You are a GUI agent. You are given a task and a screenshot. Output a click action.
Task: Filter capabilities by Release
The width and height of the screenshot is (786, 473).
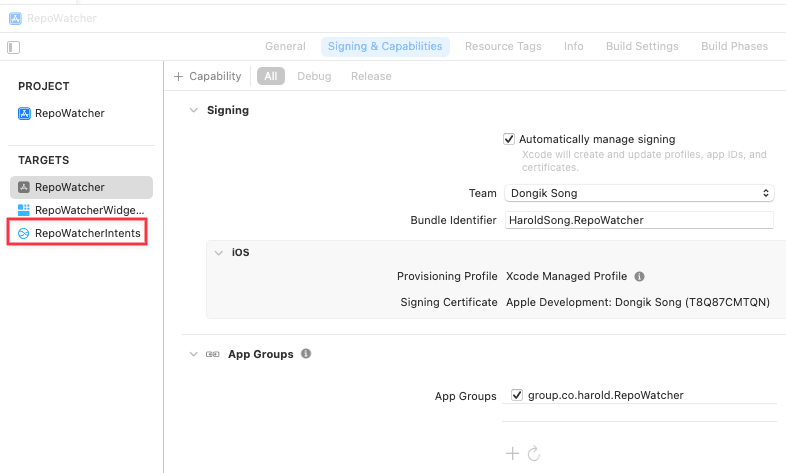(371, 76)
